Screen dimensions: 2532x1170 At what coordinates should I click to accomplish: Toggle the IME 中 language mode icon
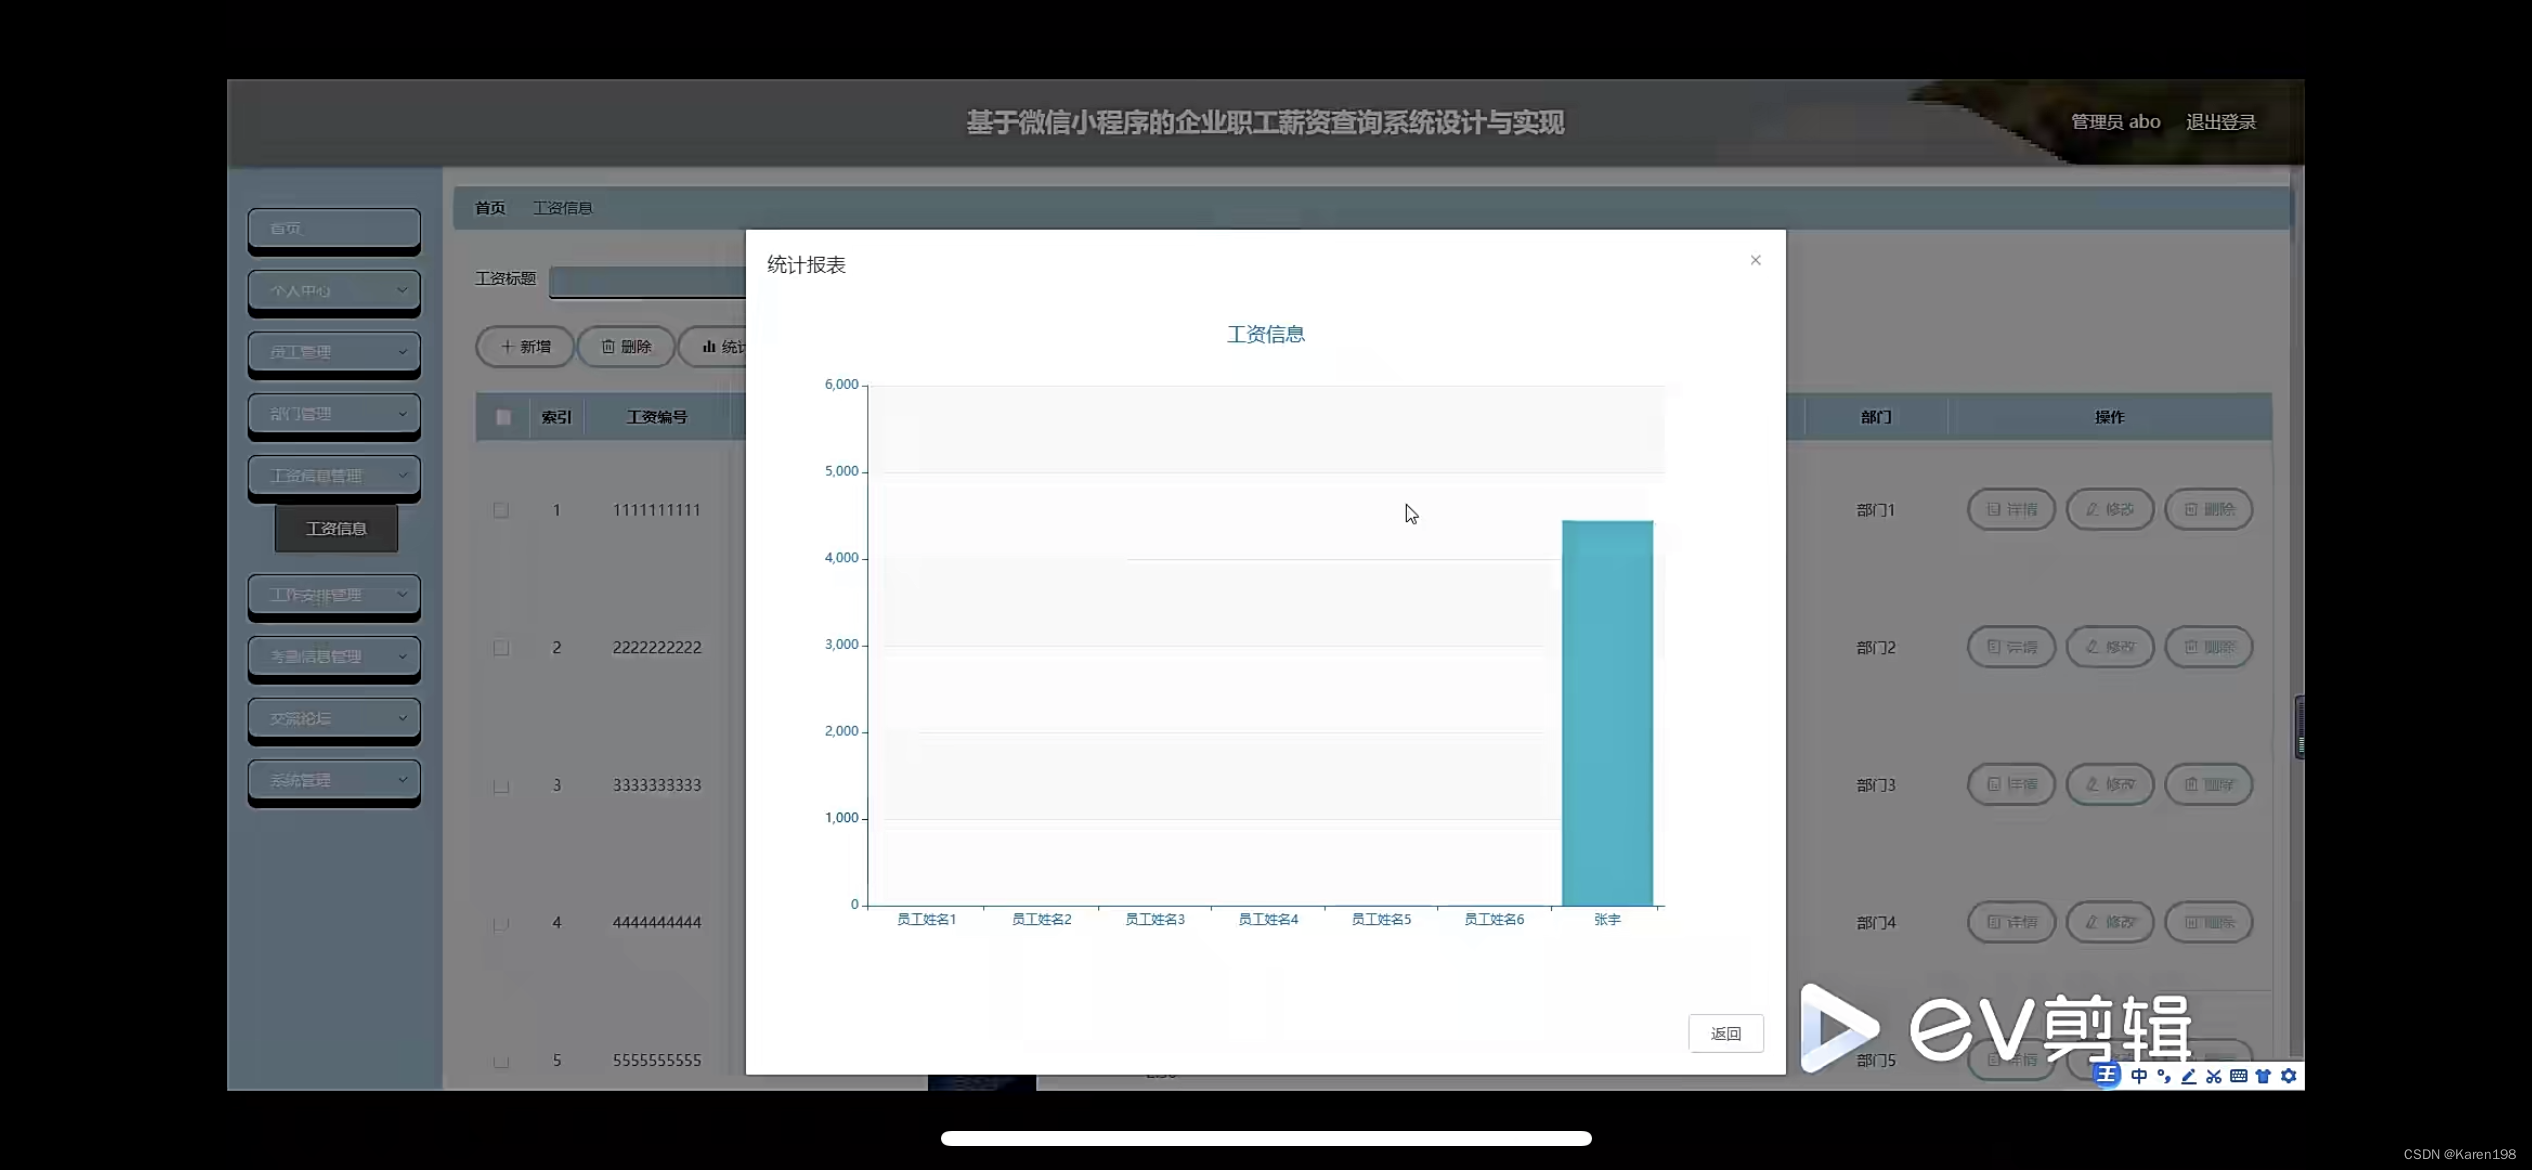coord(2139,1076)
